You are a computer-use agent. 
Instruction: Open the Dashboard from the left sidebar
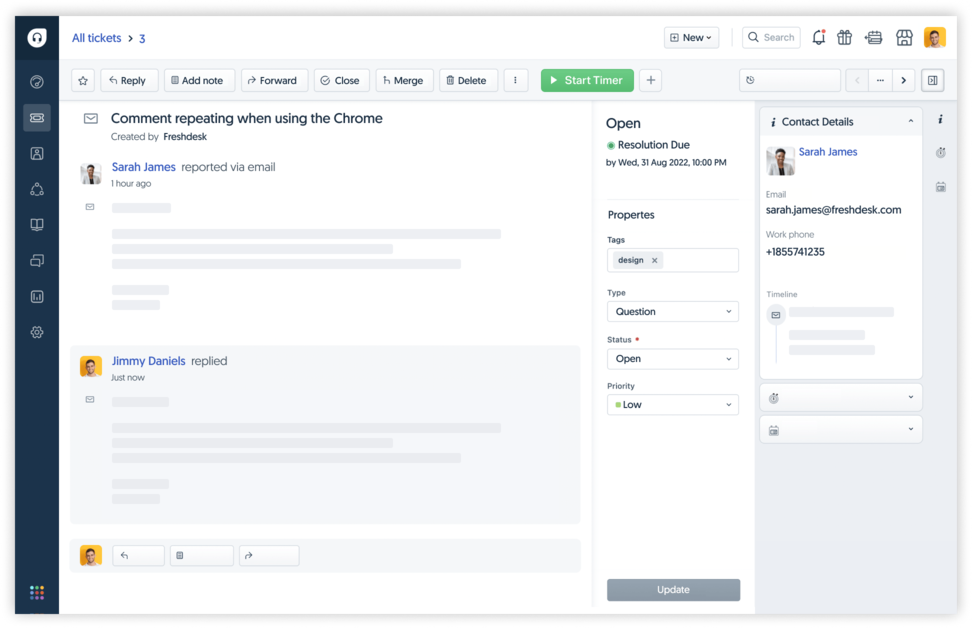point(36,82)
